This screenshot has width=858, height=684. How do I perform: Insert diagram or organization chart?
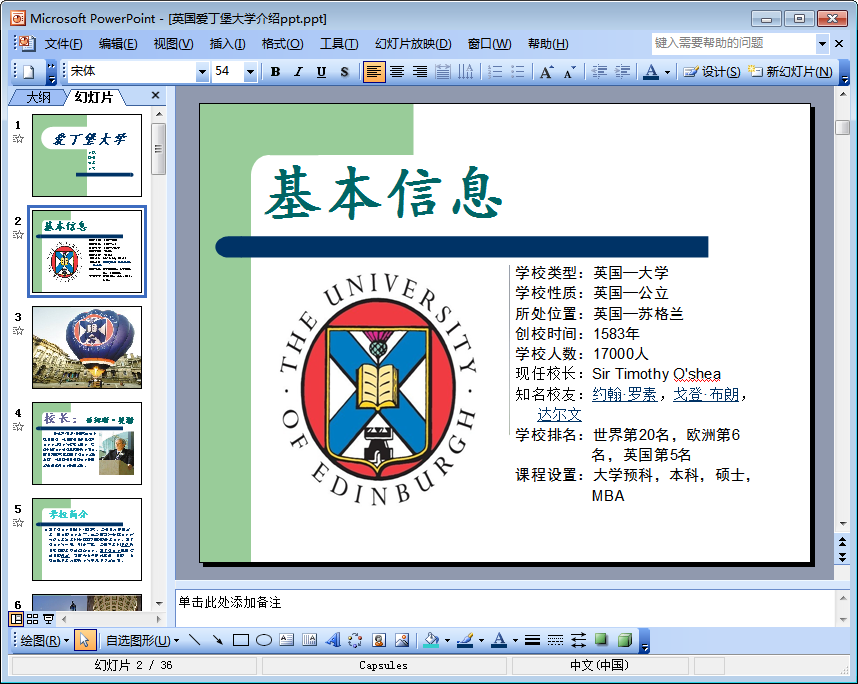(356, 640)
